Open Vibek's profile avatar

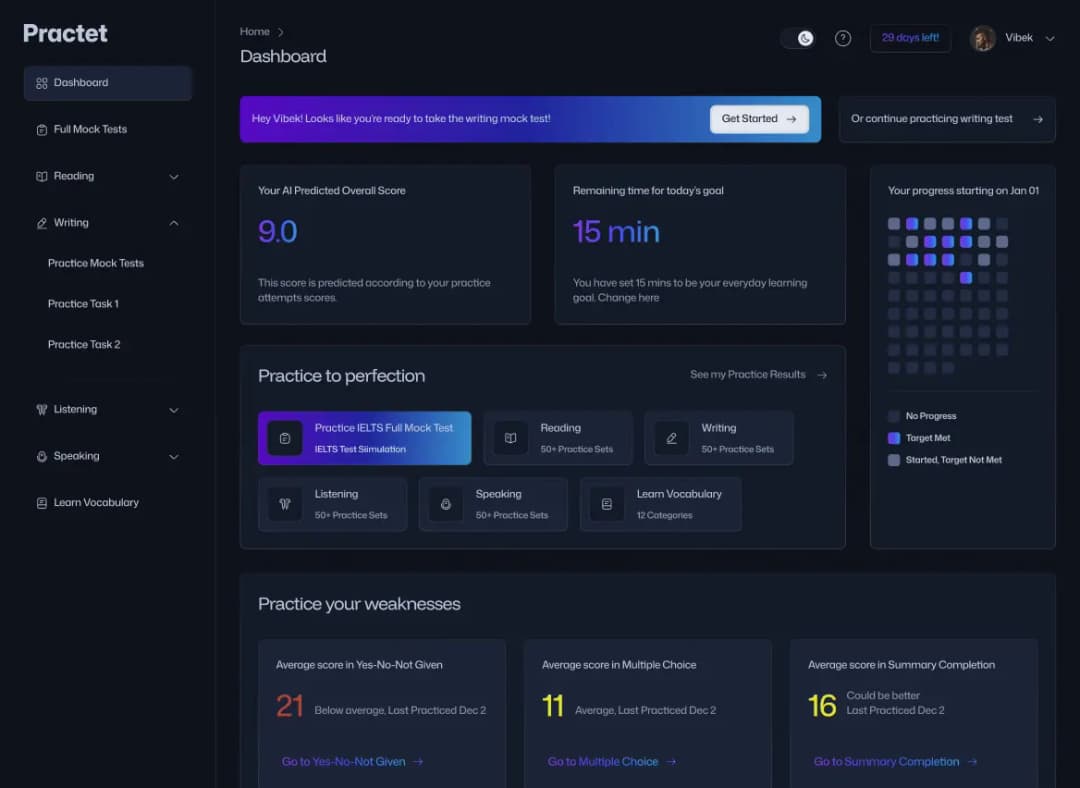click(x=983, y=38)
